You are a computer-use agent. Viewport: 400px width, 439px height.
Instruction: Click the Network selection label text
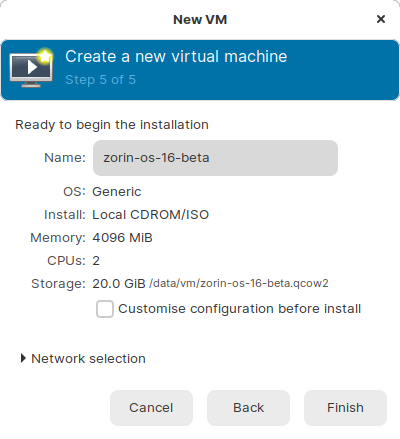88,359
